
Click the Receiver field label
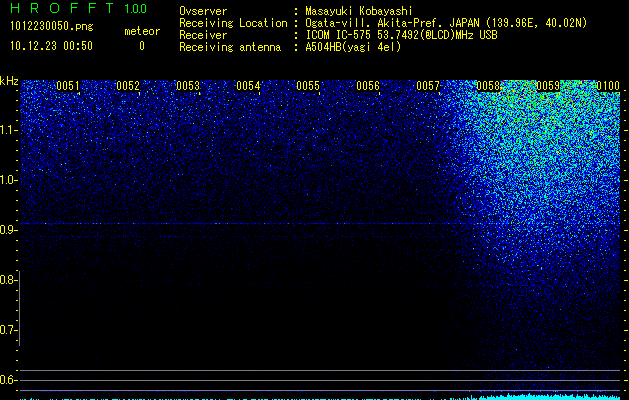[203, 35]
